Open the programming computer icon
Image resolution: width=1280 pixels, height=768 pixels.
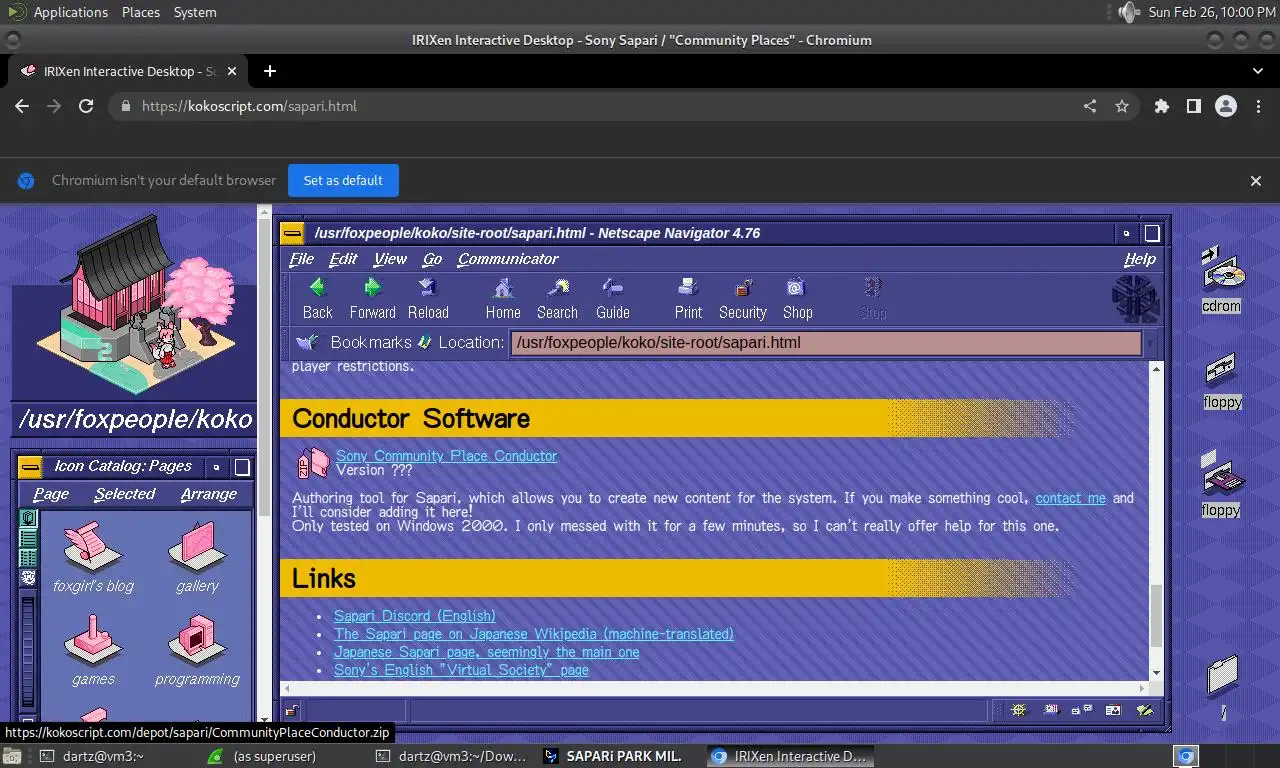tap(197, 640)
